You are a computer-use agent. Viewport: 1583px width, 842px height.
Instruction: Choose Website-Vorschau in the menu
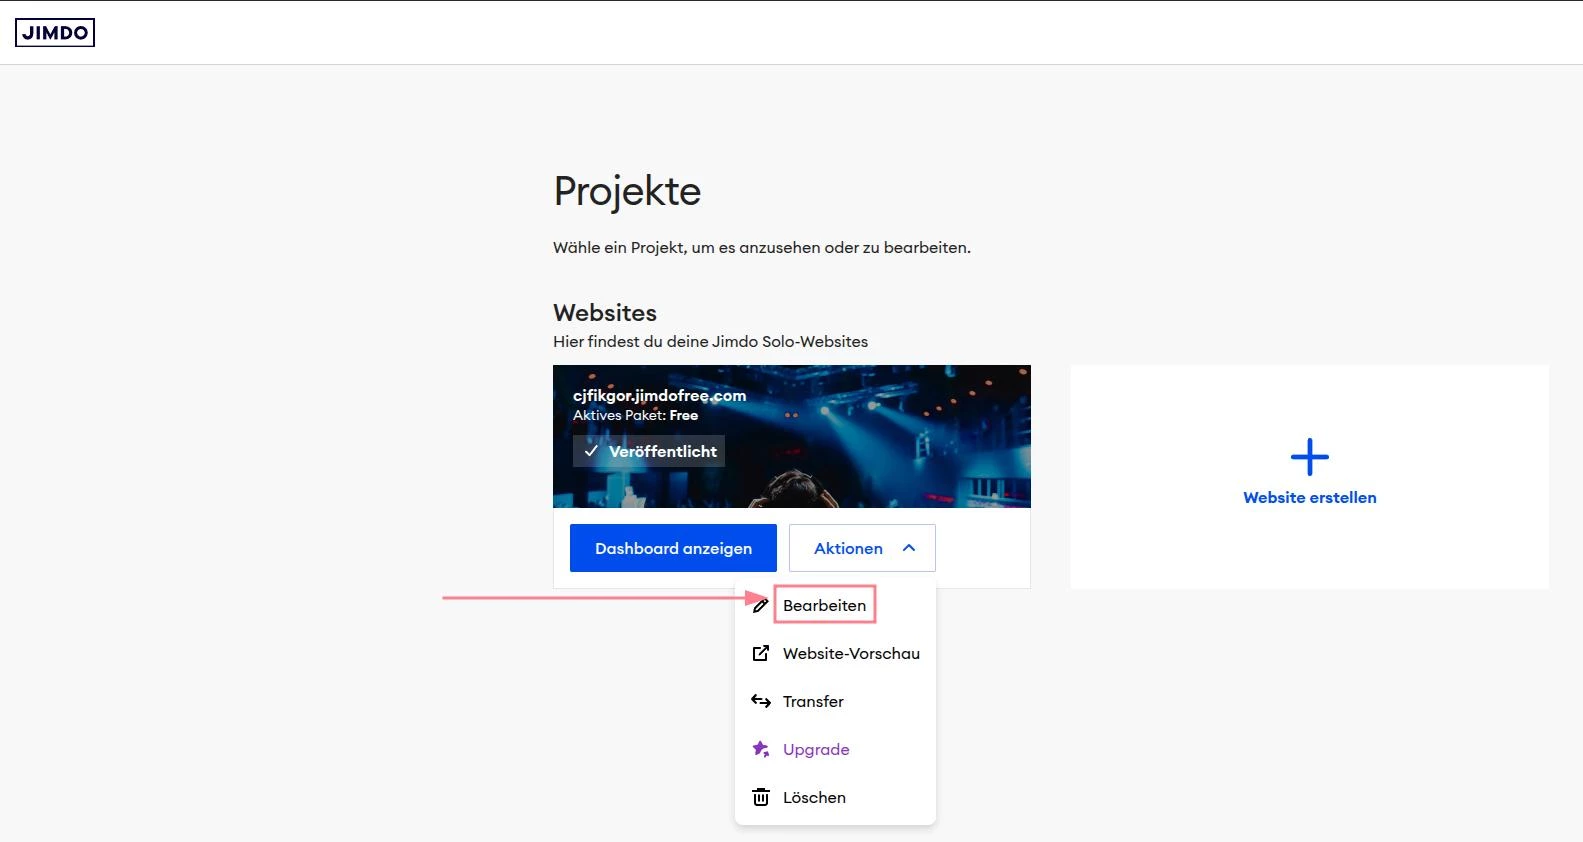click(x=851, y=653)
